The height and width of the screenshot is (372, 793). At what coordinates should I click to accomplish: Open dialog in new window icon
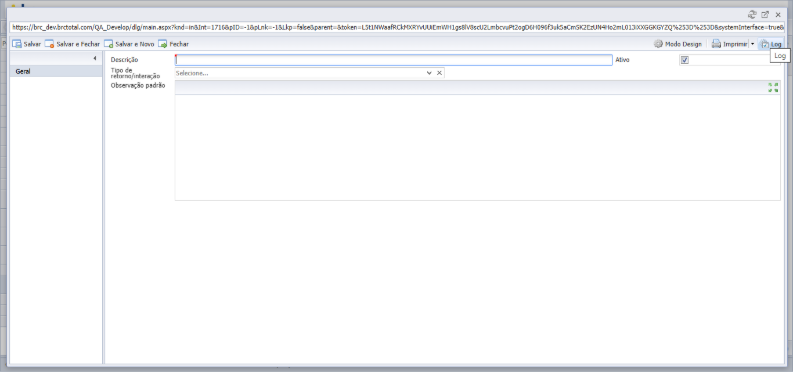765,15
